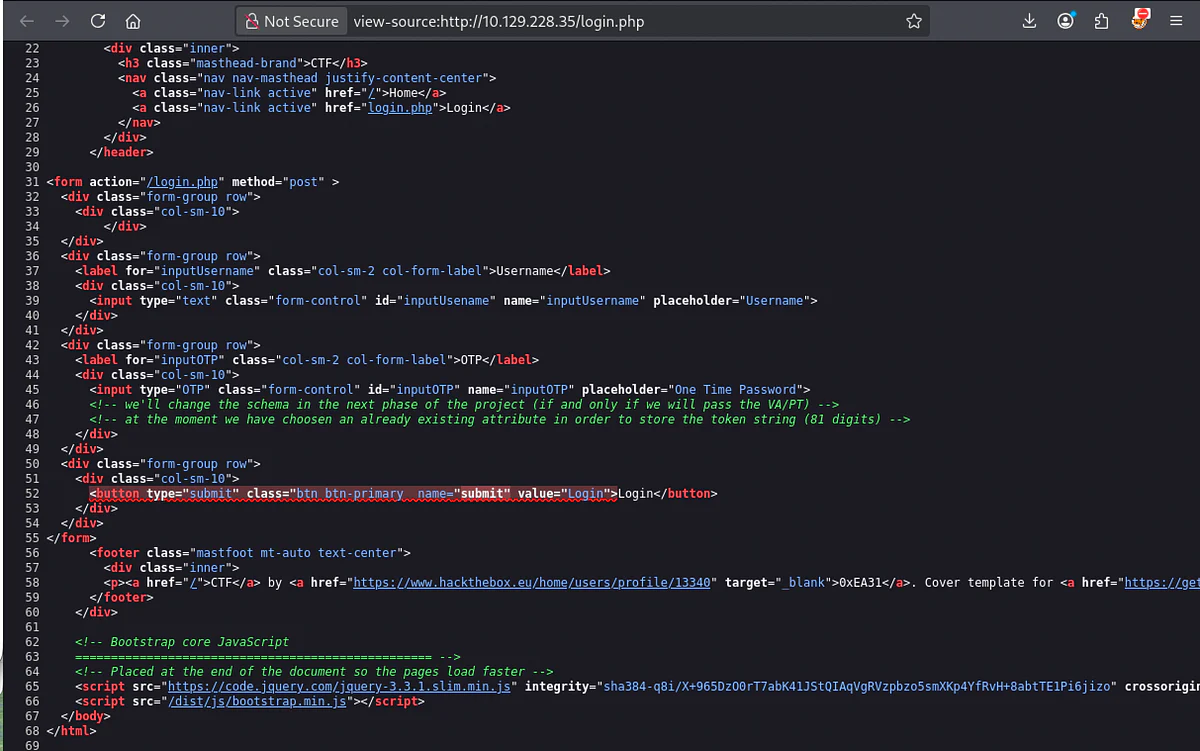Click the Not Secure connection indicator
This screenshot has height=751, width=1200.
(291, 21)
